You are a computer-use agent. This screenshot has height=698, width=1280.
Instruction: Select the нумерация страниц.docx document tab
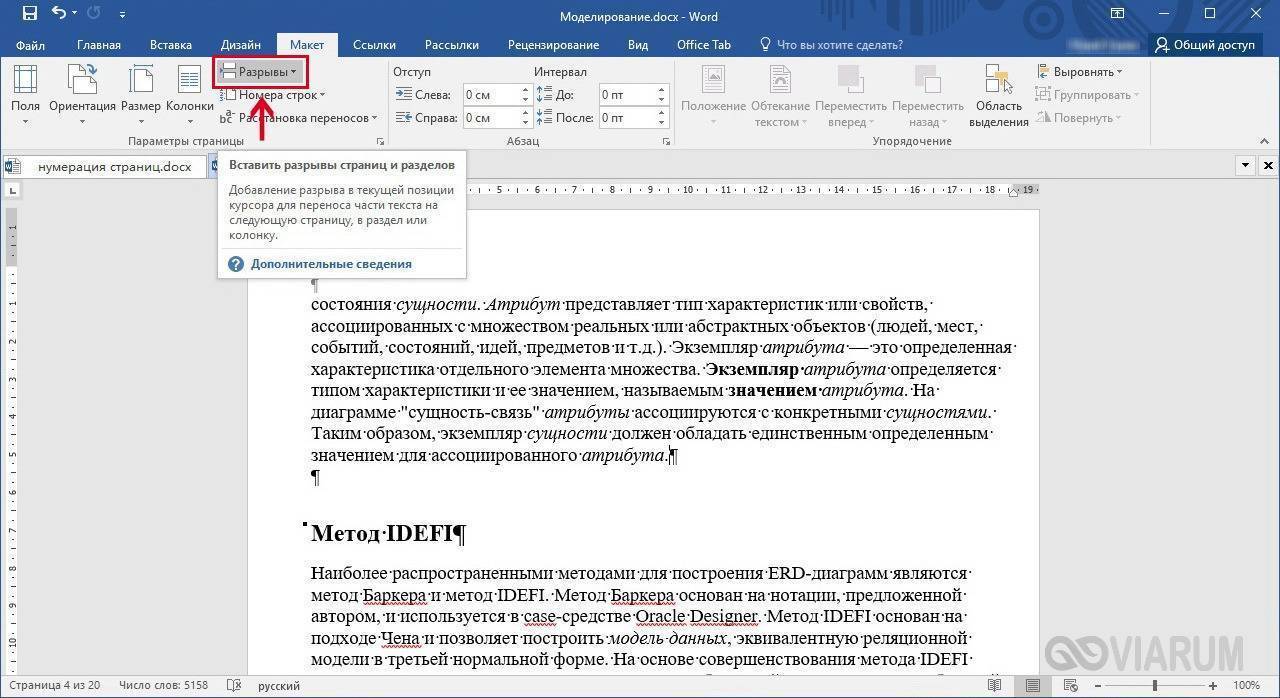click(113, 167)
